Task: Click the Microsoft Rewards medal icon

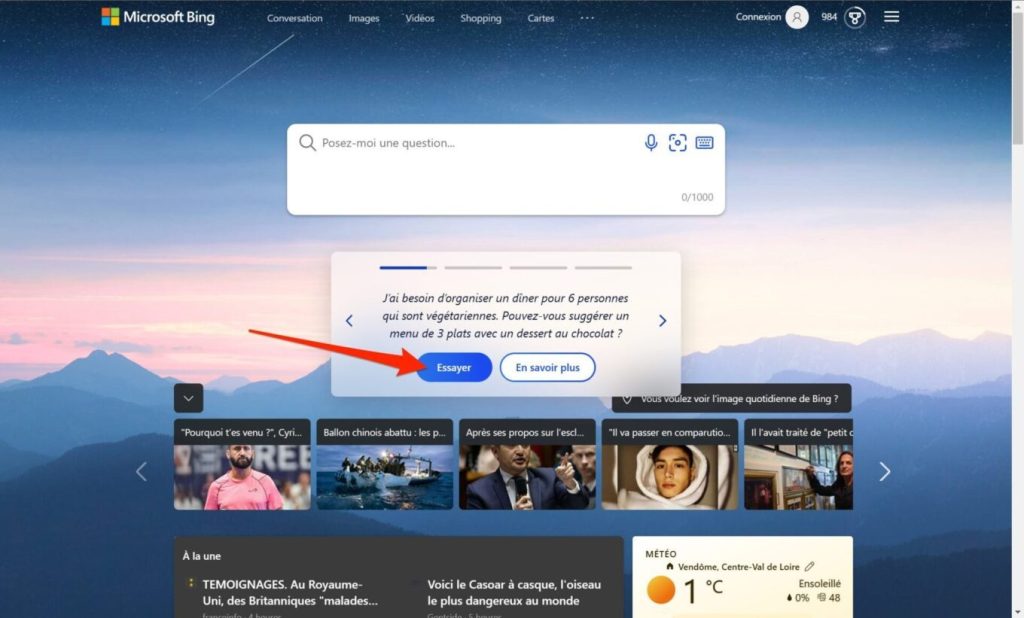Action: 855,17
